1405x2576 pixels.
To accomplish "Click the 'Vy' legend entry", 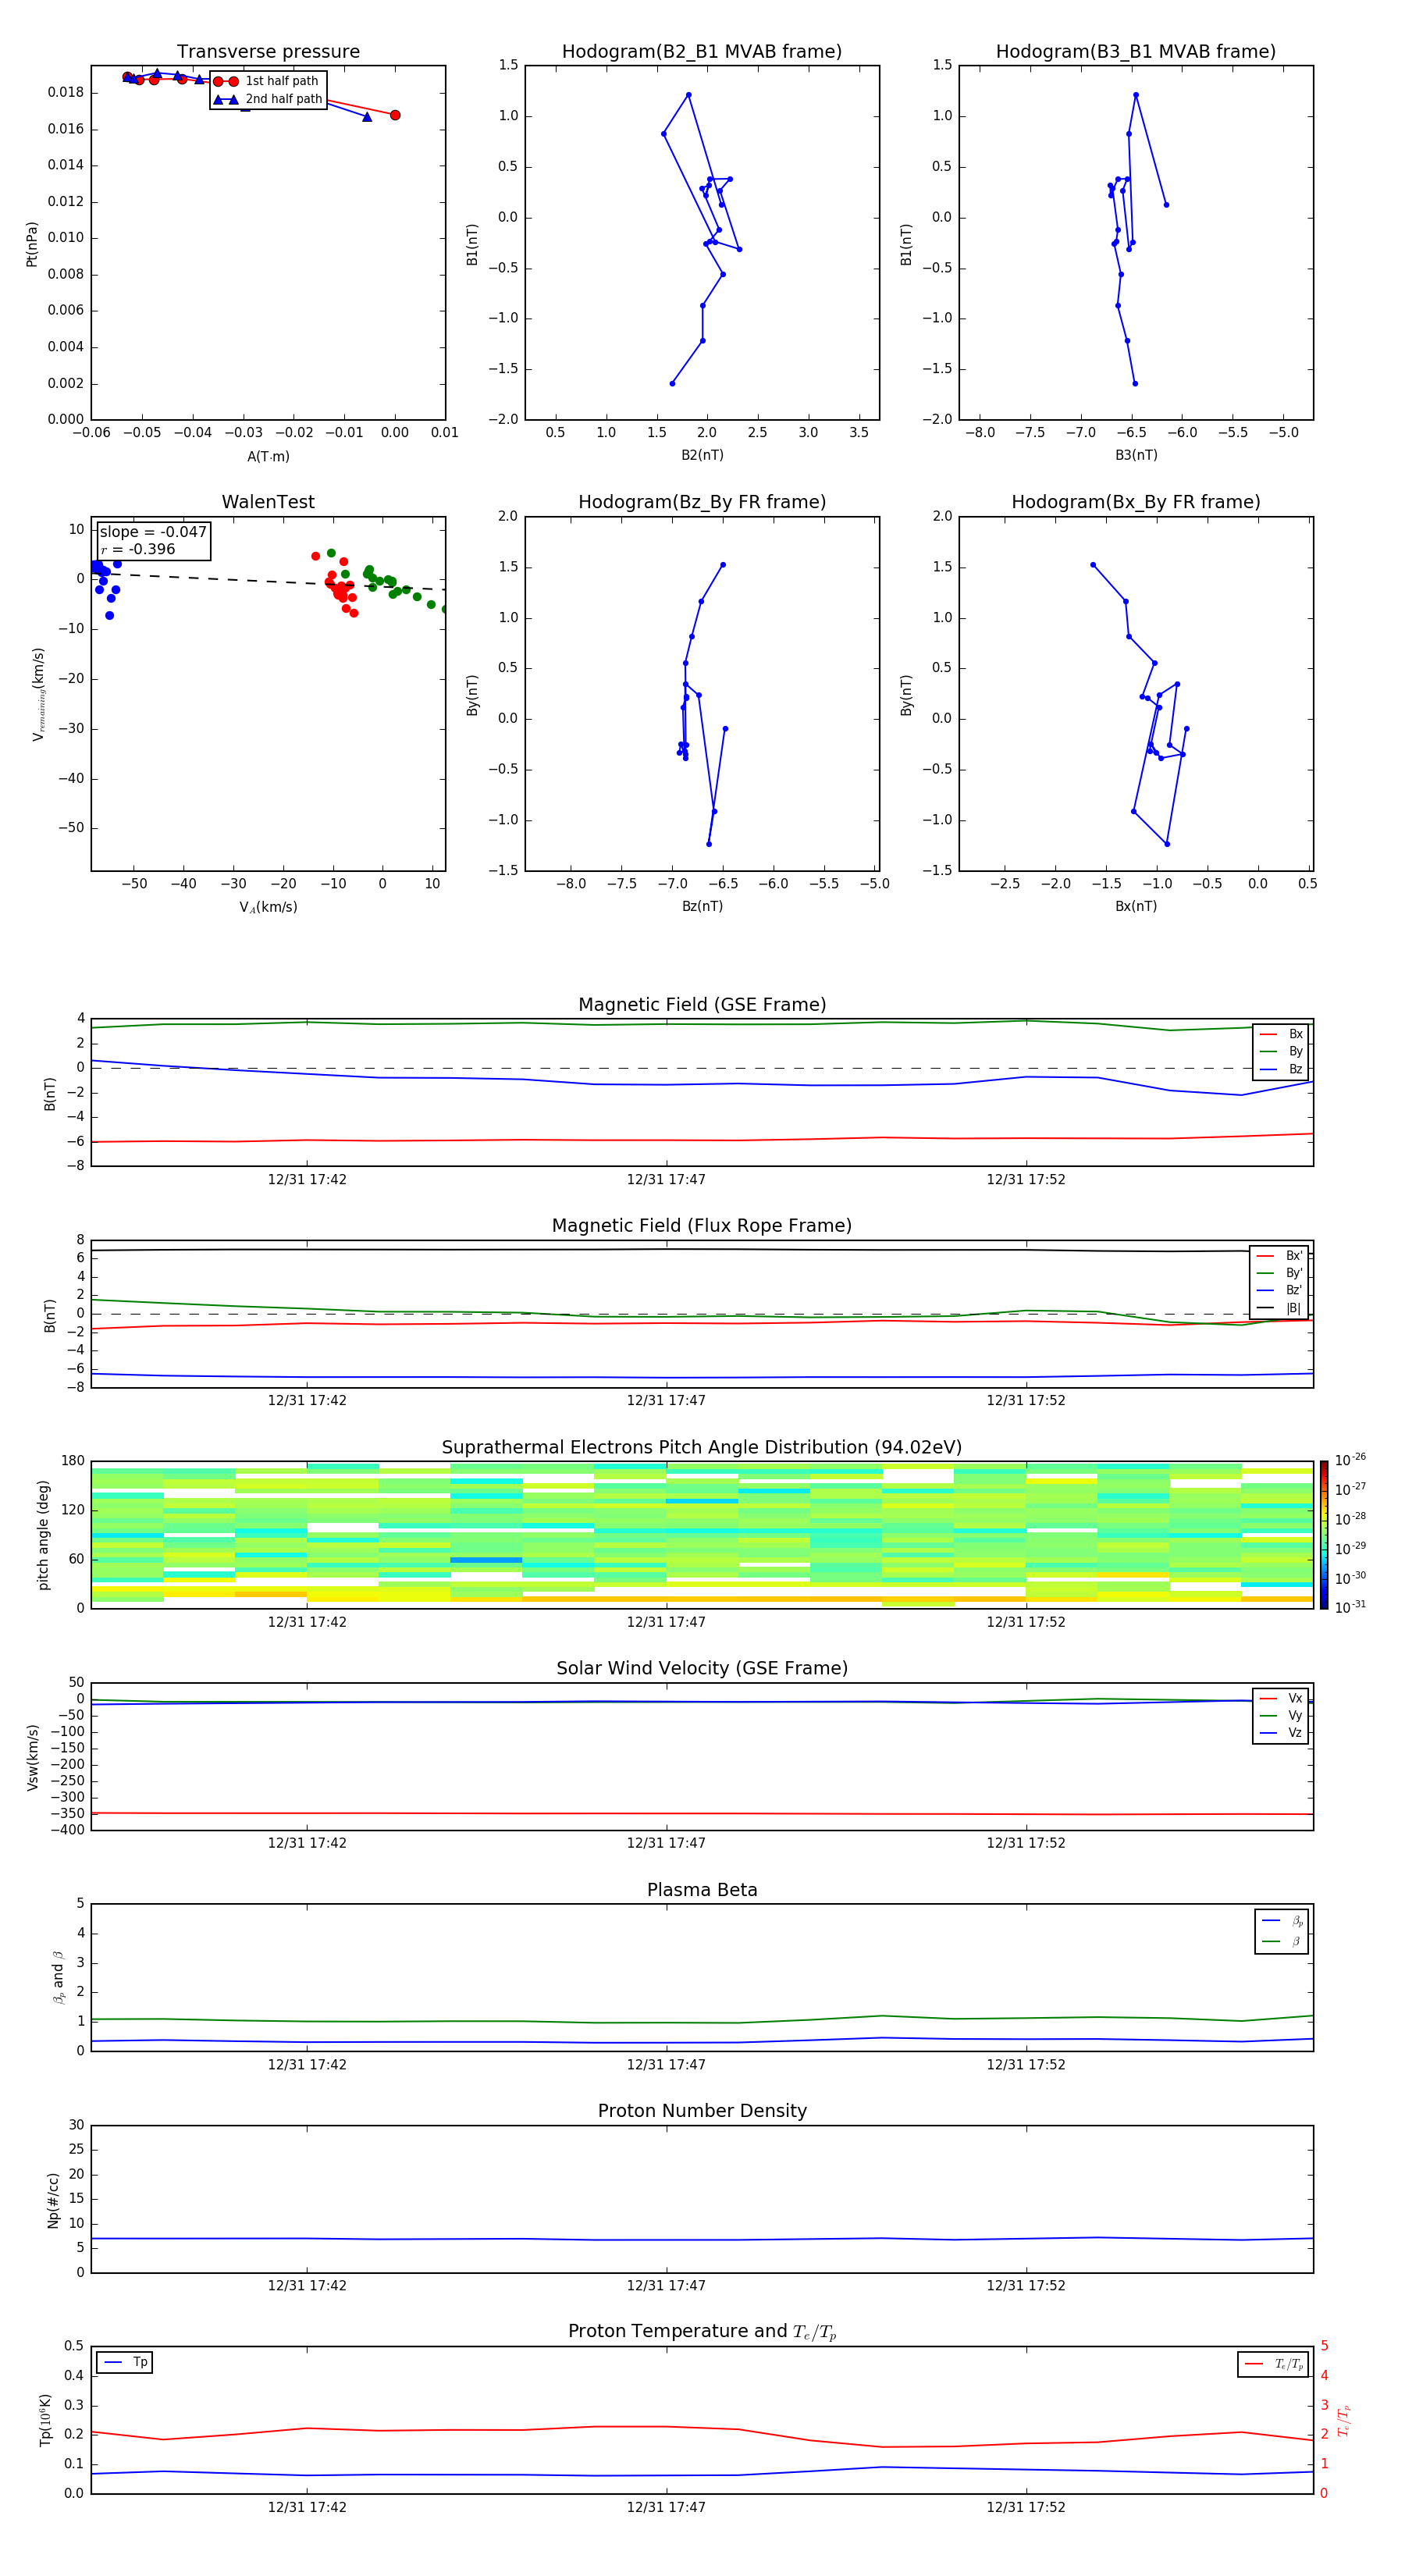I will click(1282, 1715).
